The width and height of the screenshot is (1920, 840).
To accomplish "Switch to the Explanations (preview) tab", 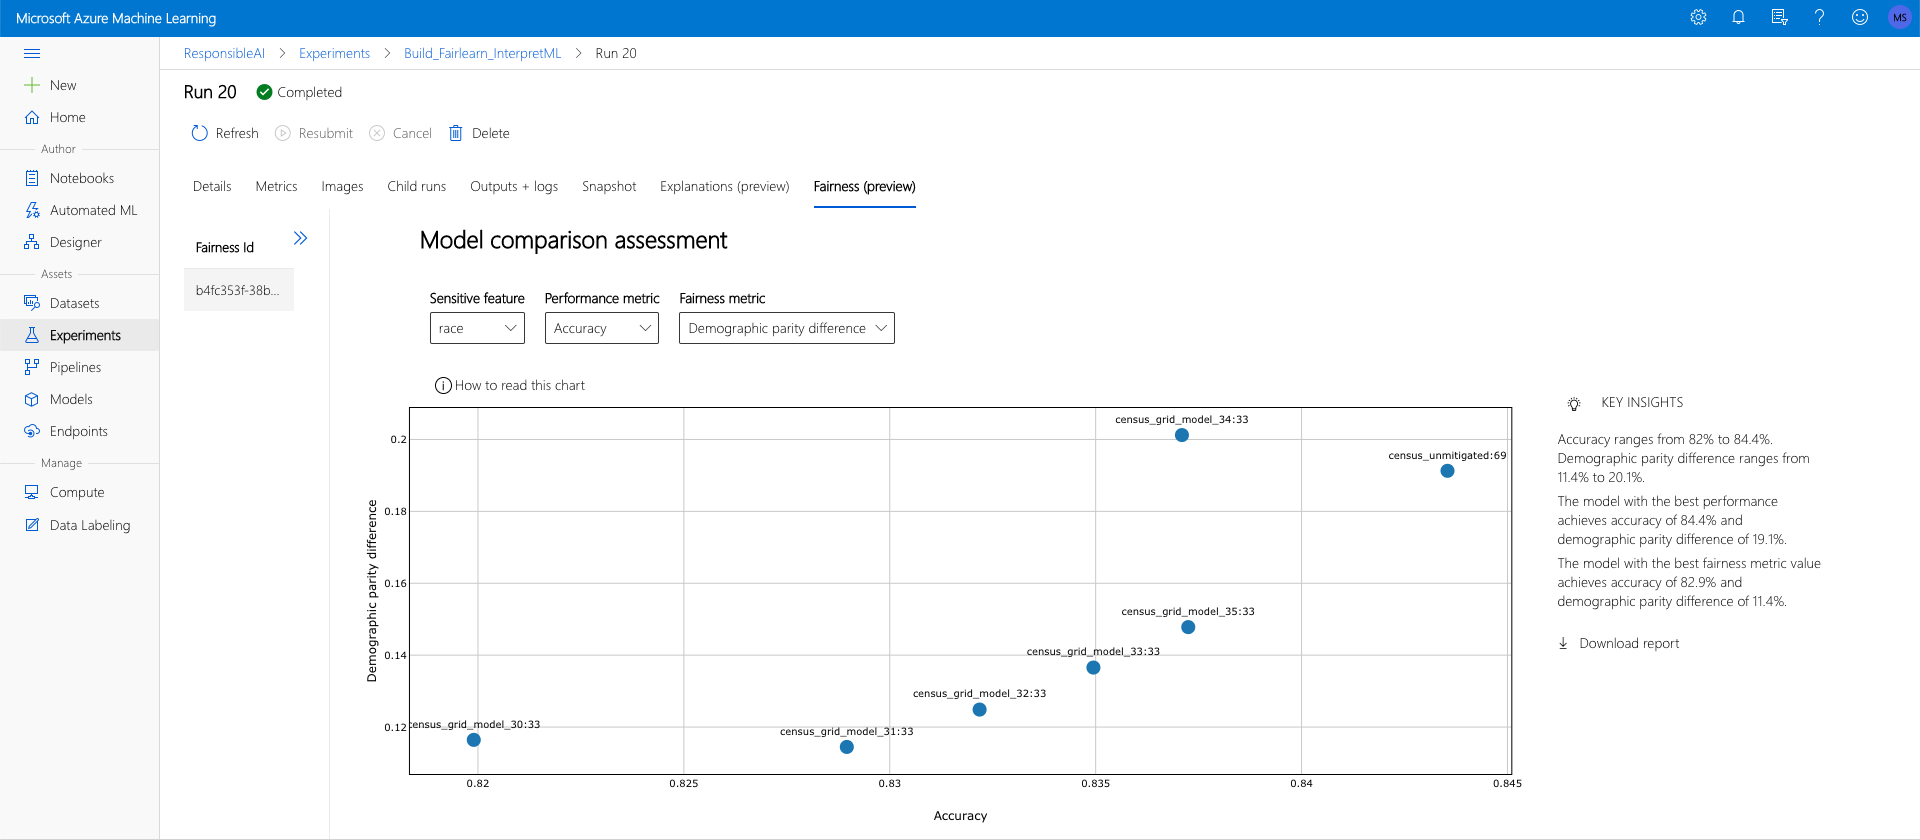I will 724,186.
